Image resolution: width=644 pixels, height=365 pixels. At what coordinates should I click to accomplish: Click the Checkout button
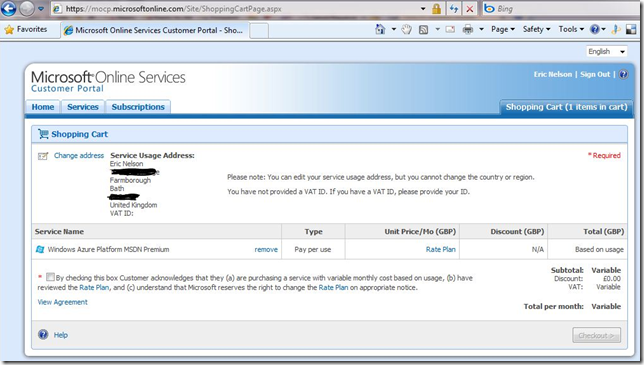point(596,335)
